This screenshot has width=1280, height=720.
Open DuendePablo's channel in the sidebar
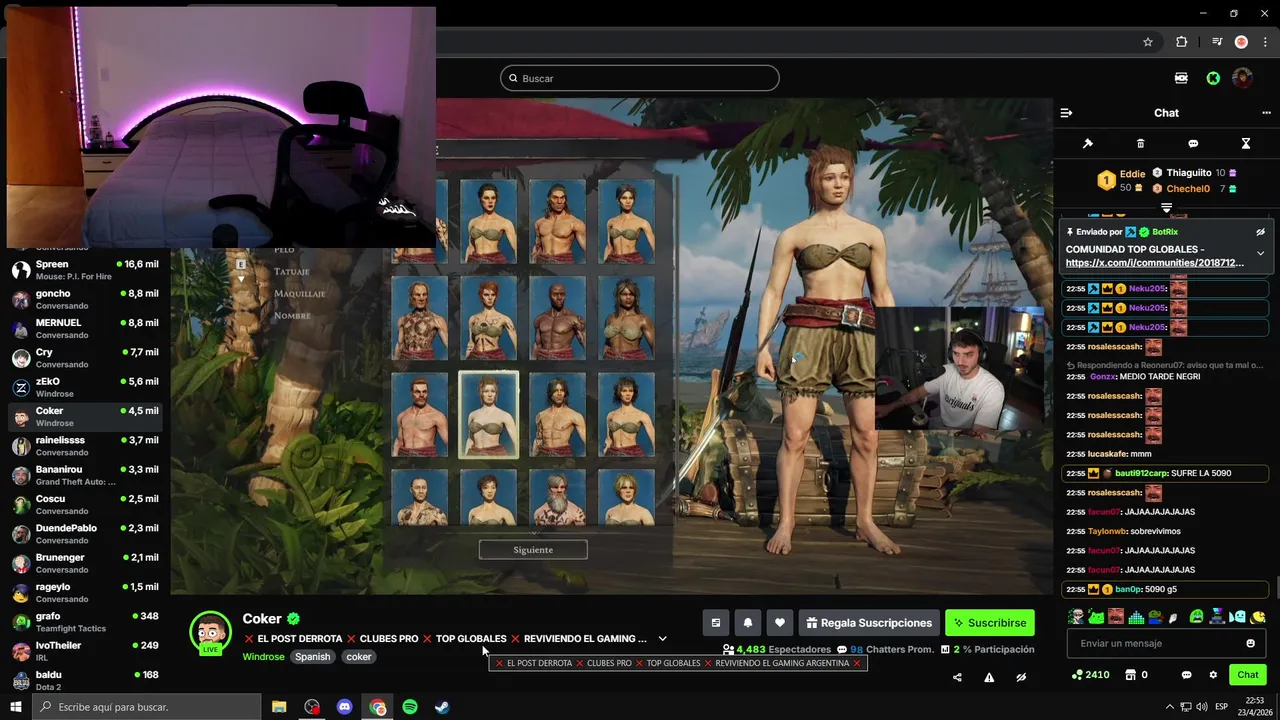(x=85, y=534)
